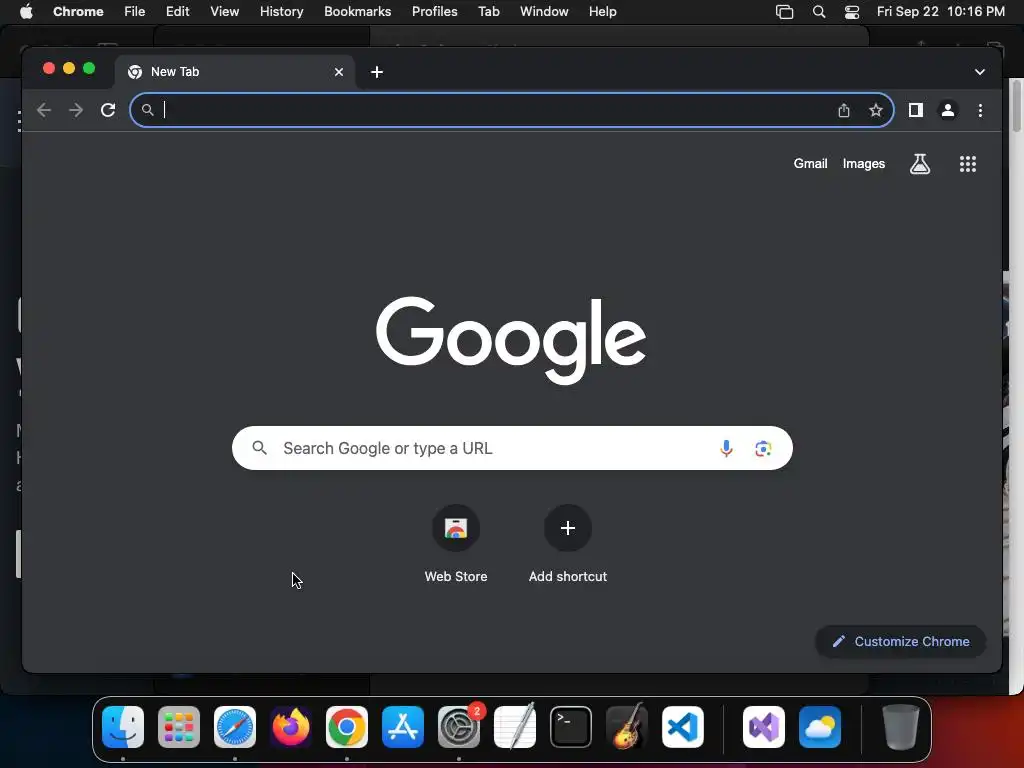Screen dimensions: 1024x768
Task: Open App Store from the Dock
Action: tap(403, 727)
